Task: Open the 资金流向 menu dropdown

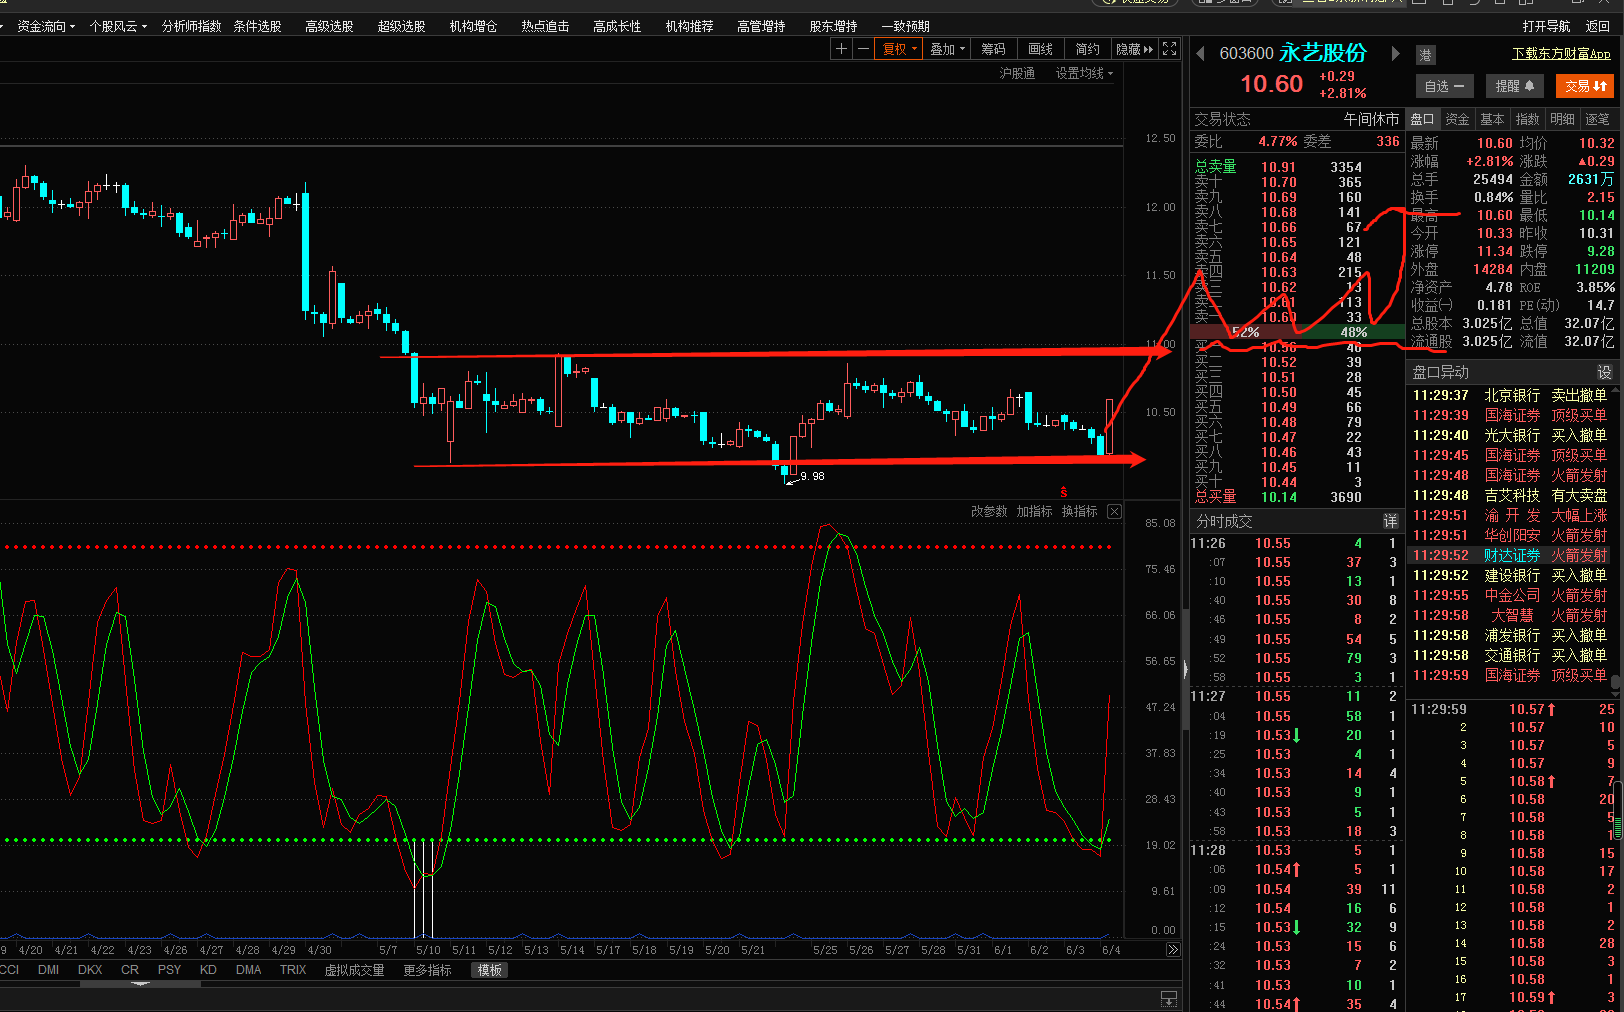Action: pyautogui.click(x=46, y=26)
